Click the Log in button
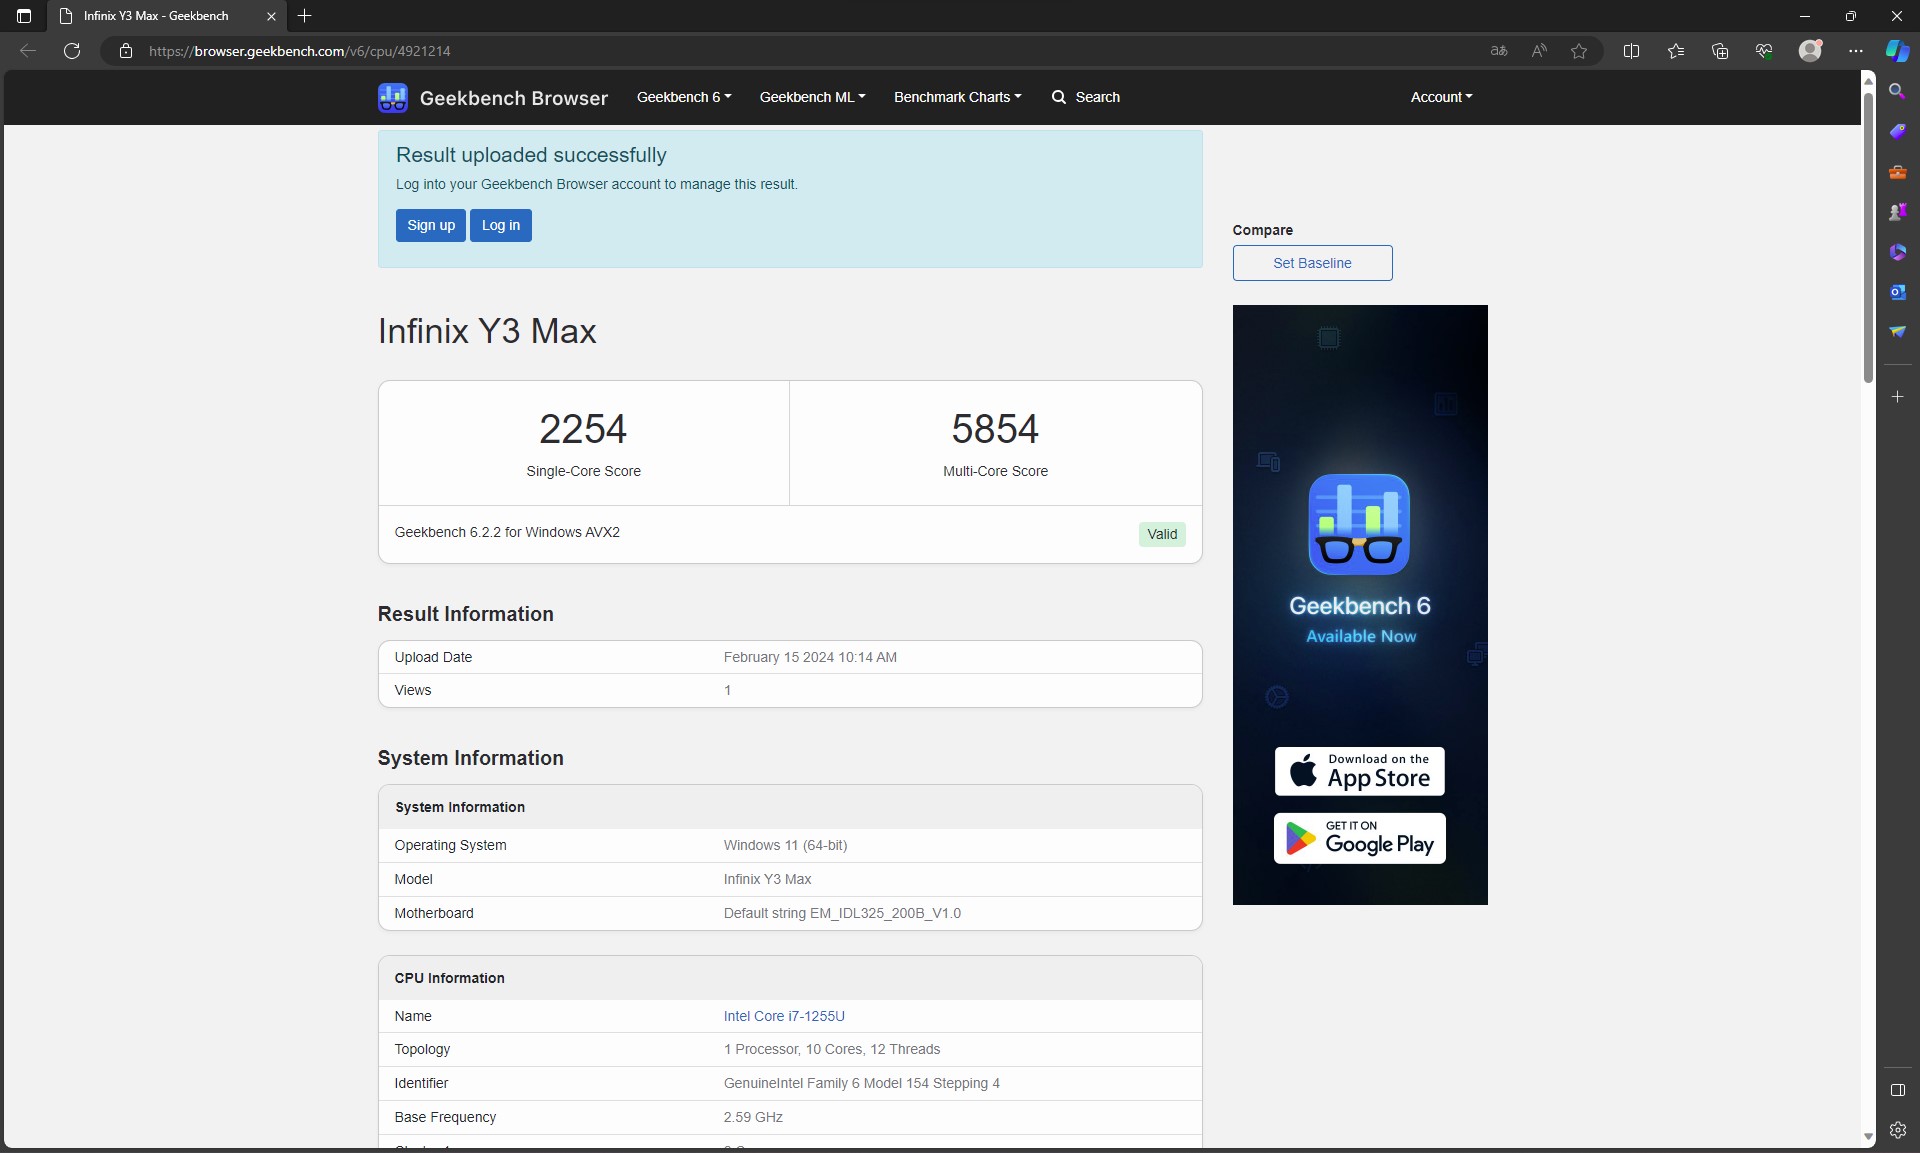The image size is (1920, 1153). [501, 225]
